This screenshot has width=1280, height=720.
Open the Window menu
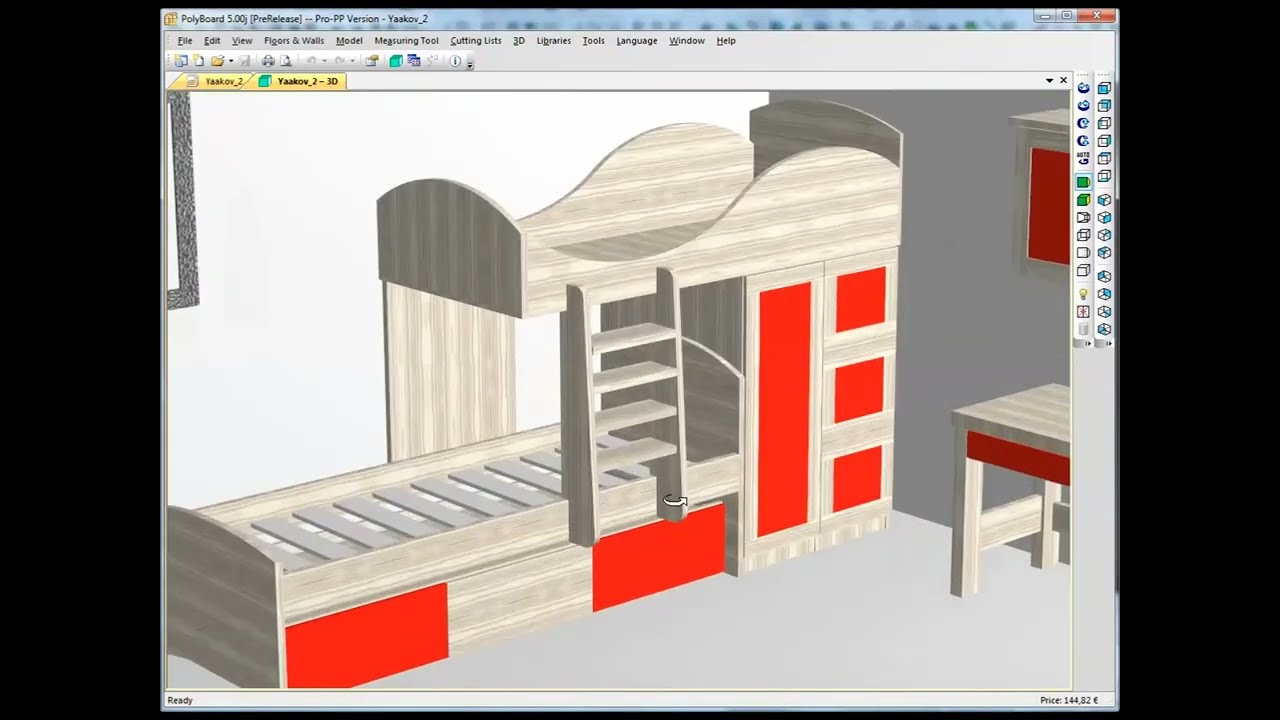[687, 41]
